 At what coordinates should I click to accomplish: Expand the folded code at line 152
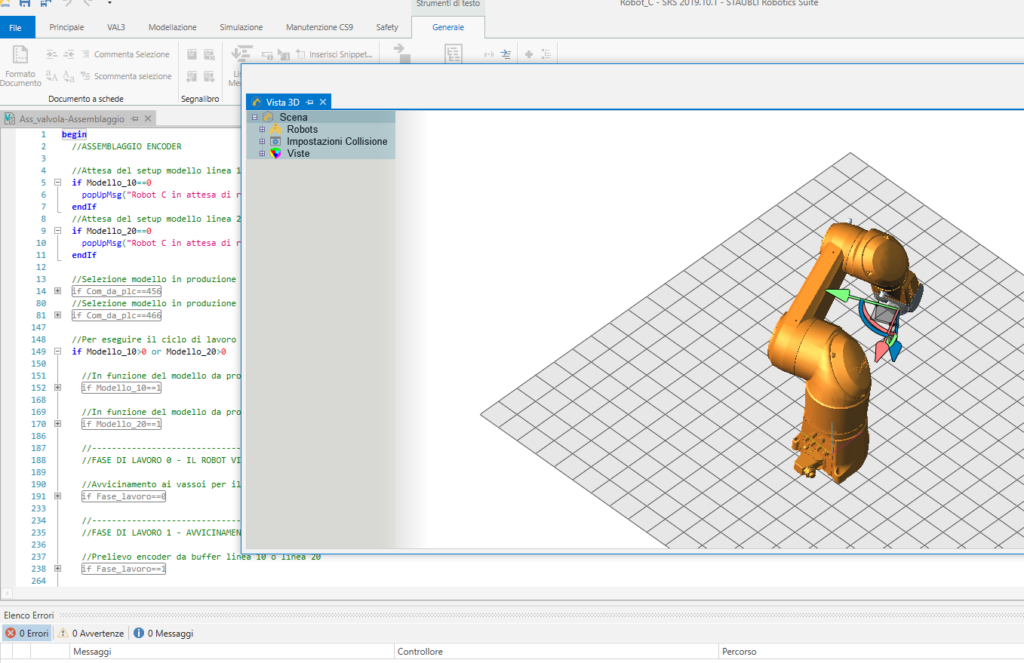click(x=57, y=388)
